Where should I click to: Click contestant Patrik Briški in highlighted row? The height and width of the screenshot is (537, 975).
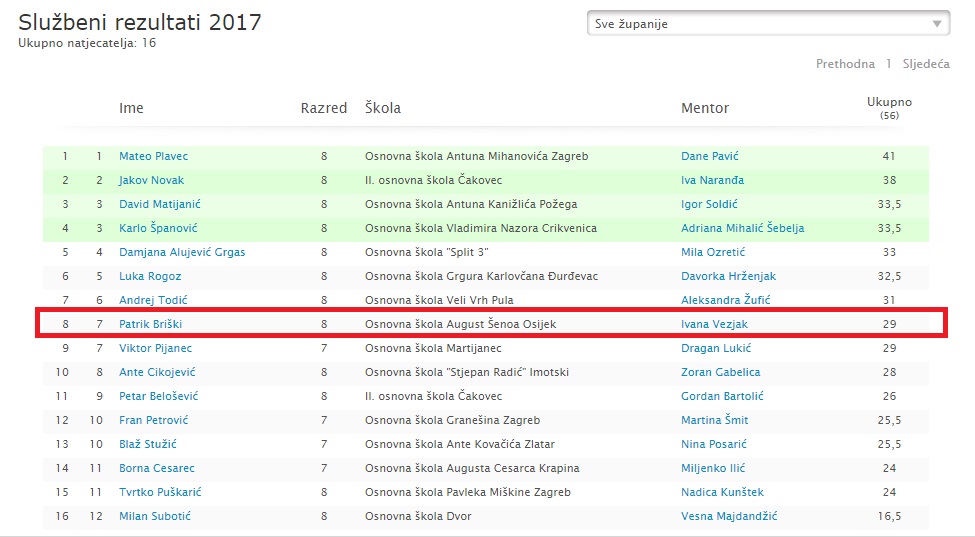(x=150, y=324)
